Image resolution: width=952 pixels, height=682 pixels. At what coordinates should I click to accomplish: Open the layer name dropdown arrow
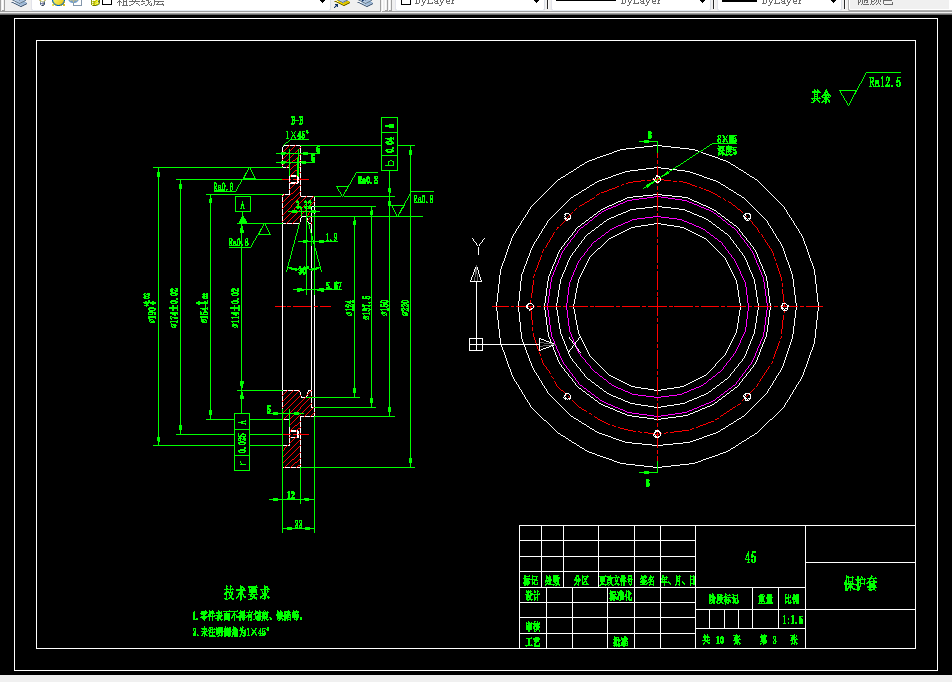[x=322, y=2]
